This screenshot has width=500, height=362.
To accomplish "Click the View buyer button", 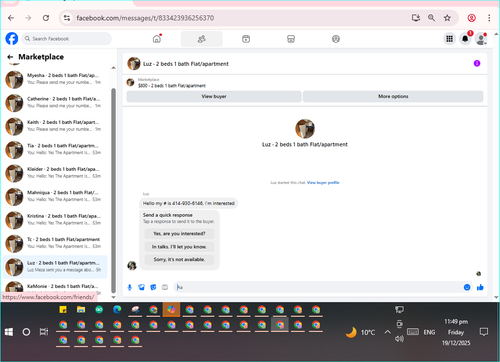I will click(214, 96).
